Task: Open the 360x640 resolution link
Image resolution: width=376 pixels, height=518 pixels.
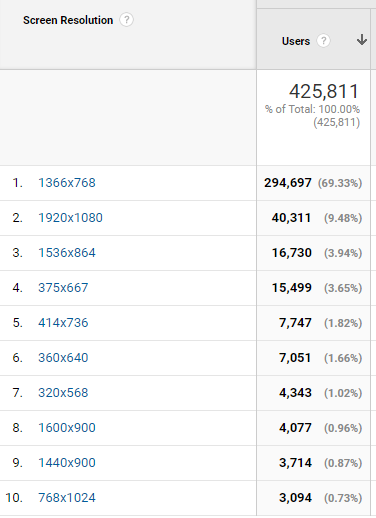Action: (63, 358)
